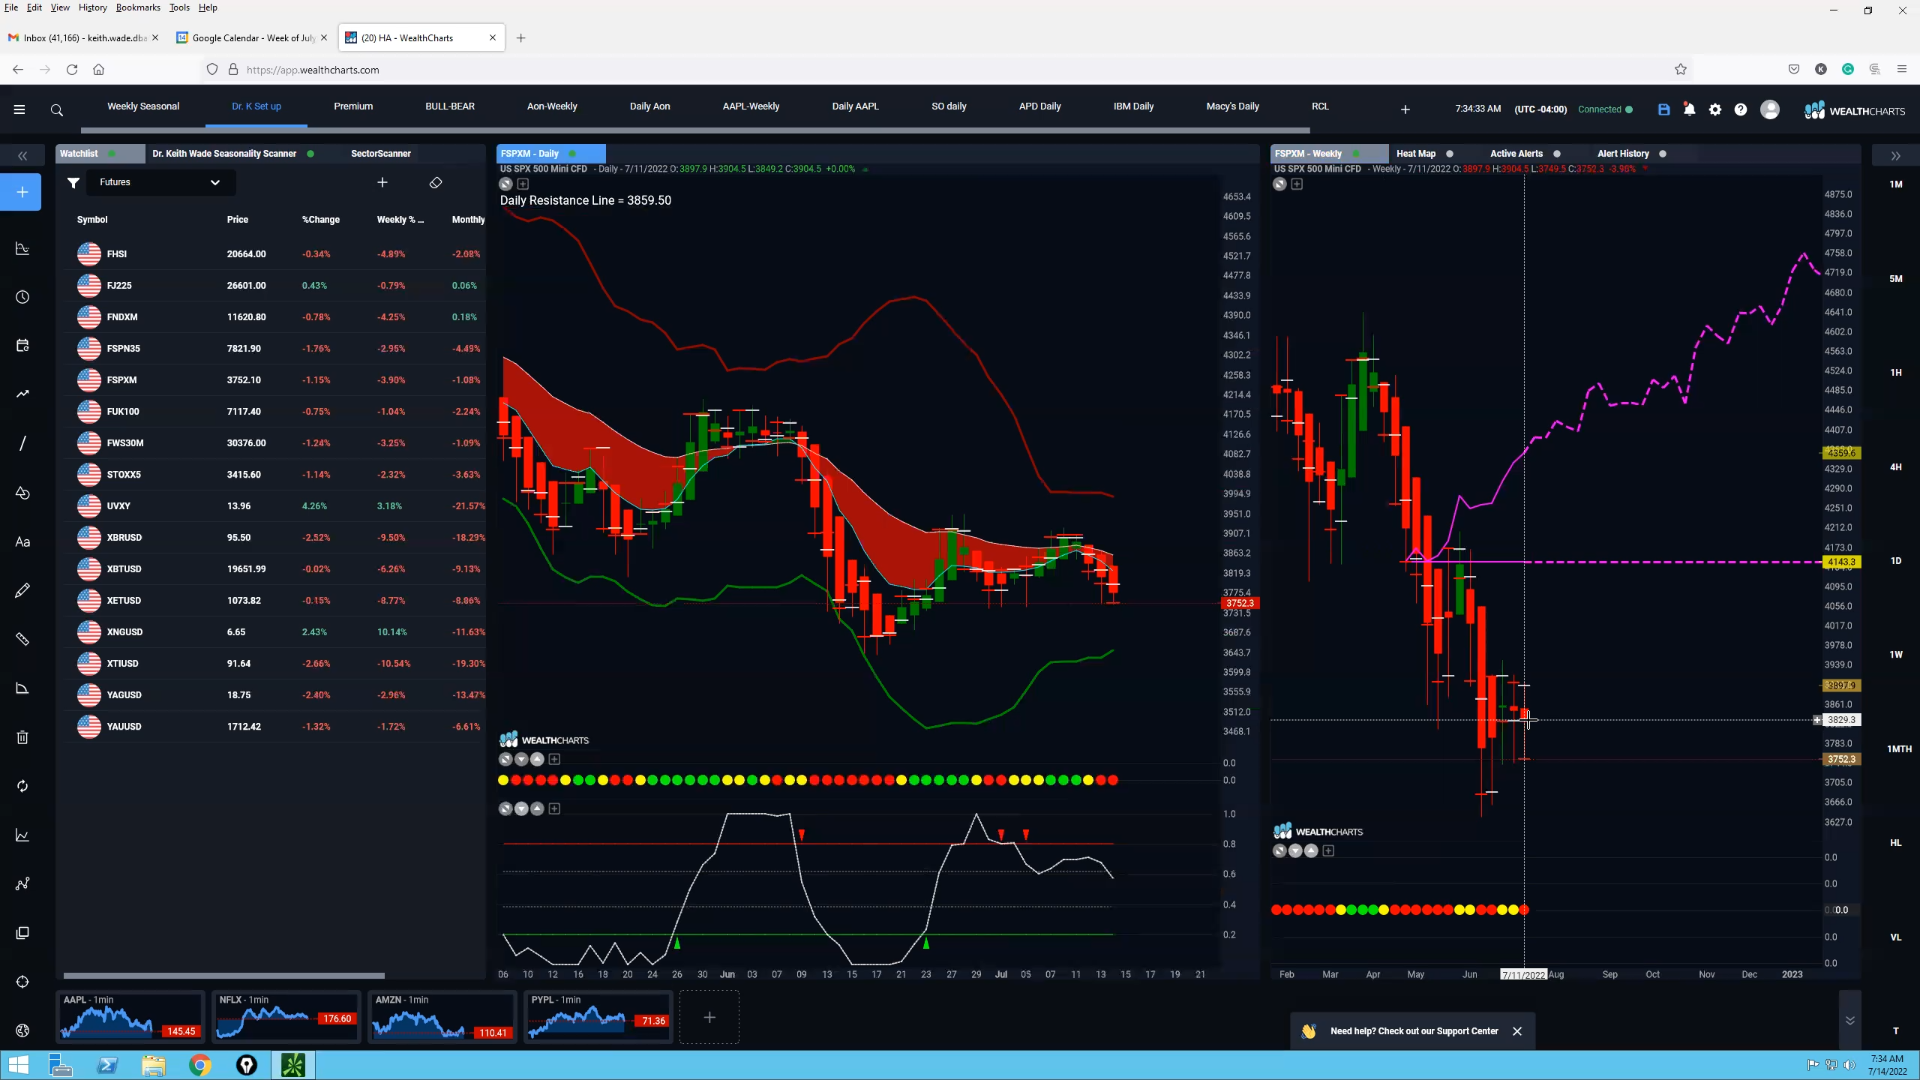Select the 4H timeframe button

point(1896,467)
